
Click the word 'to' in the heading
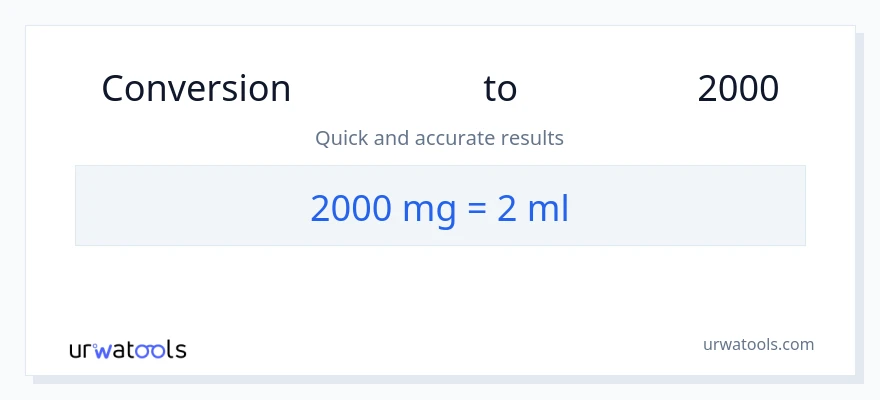[x=500, y=89]
